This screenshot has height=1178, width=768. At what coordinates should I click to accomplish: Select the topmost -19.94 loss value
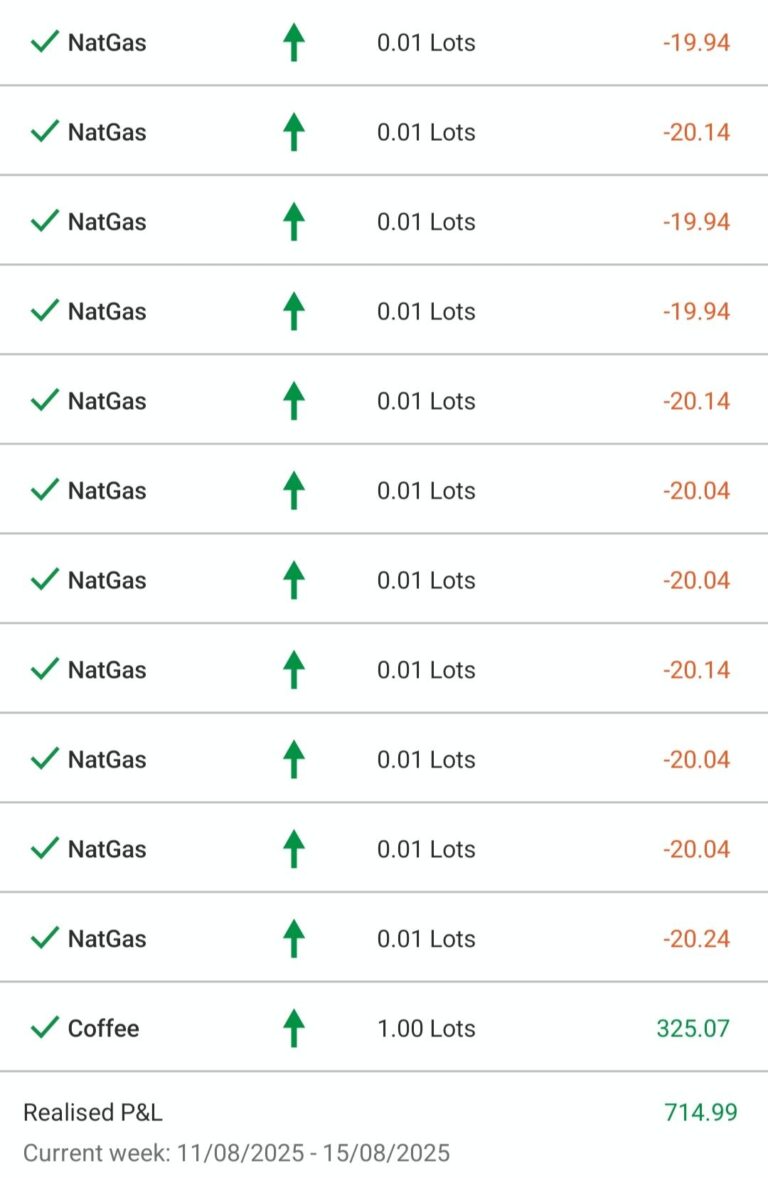696,43
